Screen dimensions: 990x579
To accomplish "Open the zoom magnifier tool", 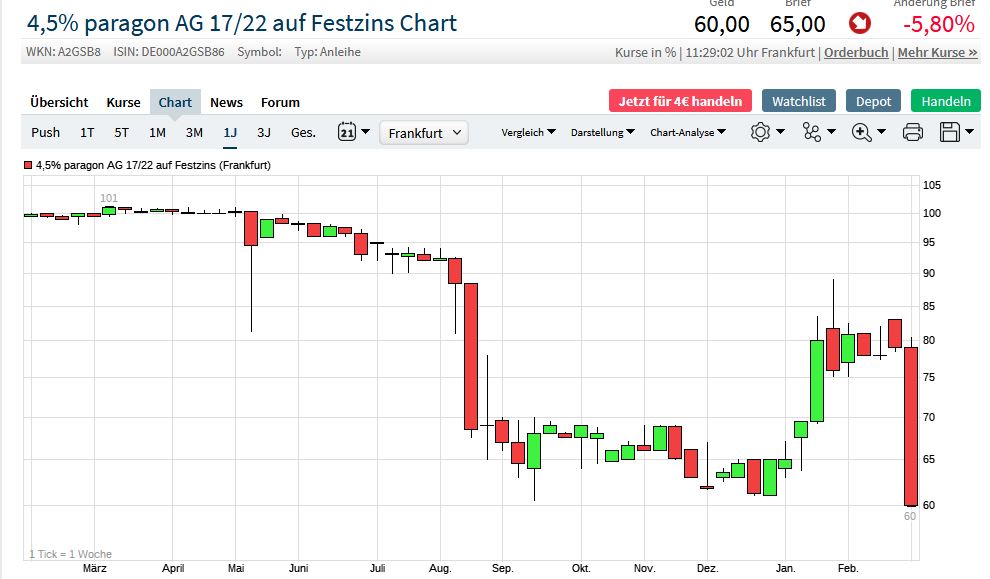I will coord(861,132).
